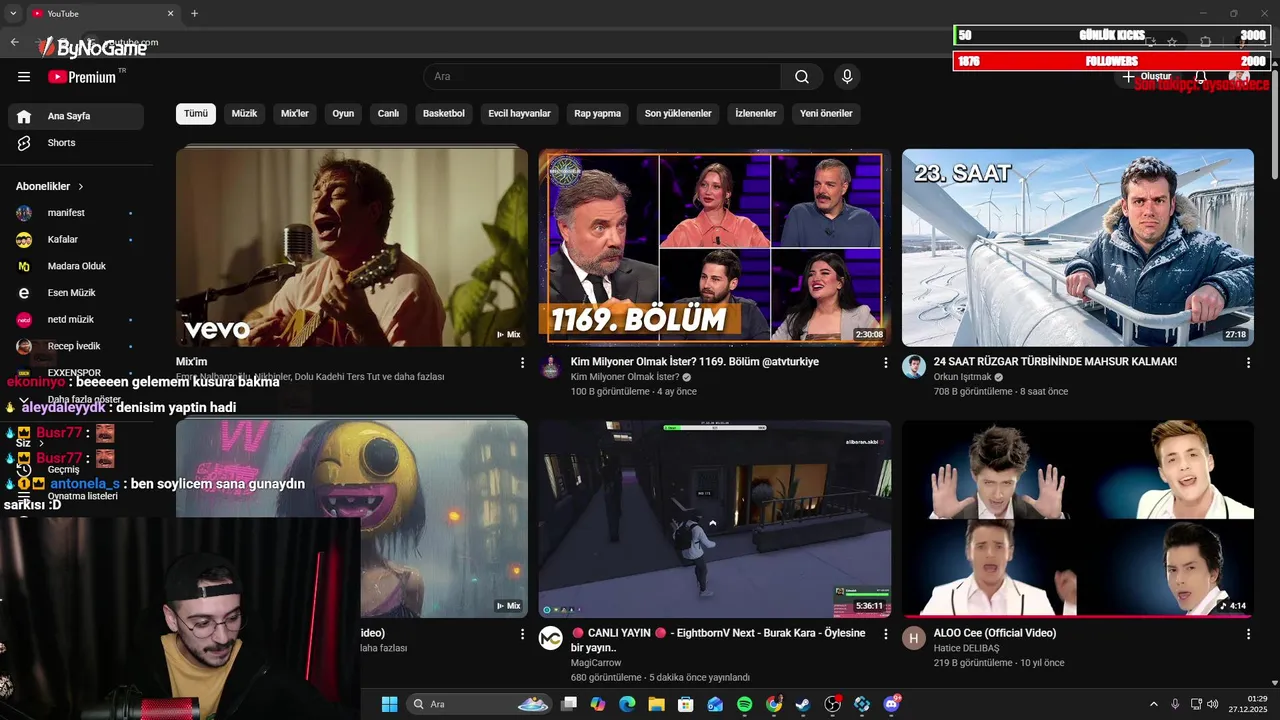The image size is (1280, 720).
Task: Click the YouTube Premium logo
Action: (82, 77)
